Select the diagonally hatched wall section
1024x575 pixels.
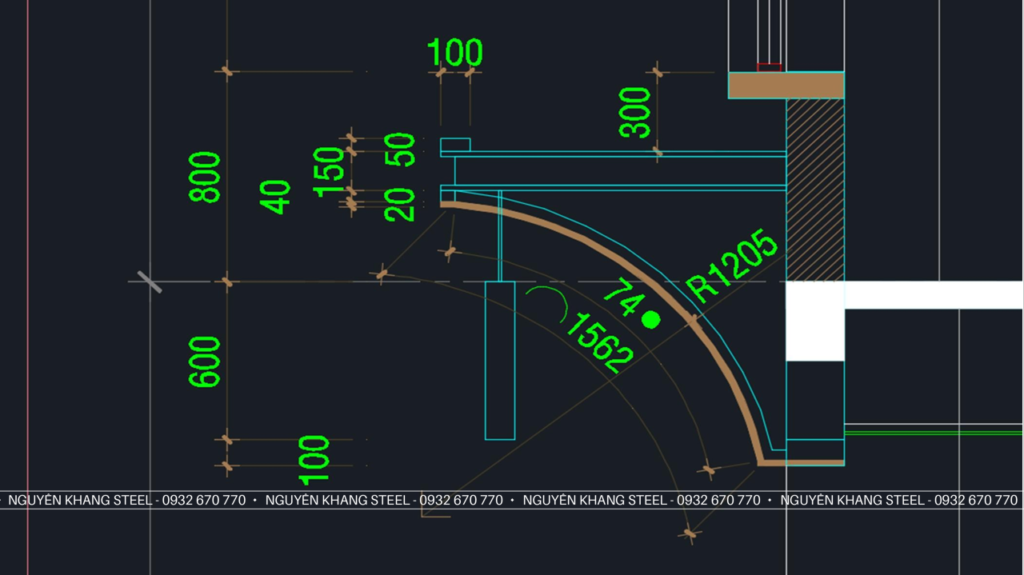pyautogui.click(x=815, y=190)
